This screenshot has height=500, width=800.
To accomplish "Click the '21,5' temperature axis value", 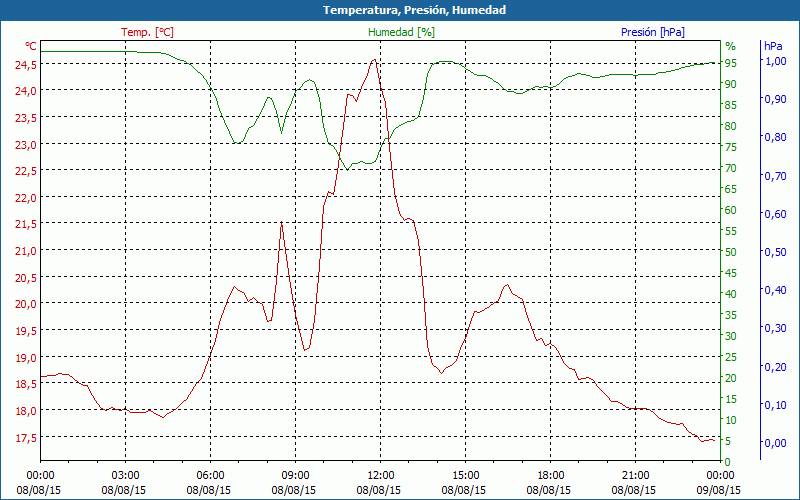I will [x=26, y=224].
